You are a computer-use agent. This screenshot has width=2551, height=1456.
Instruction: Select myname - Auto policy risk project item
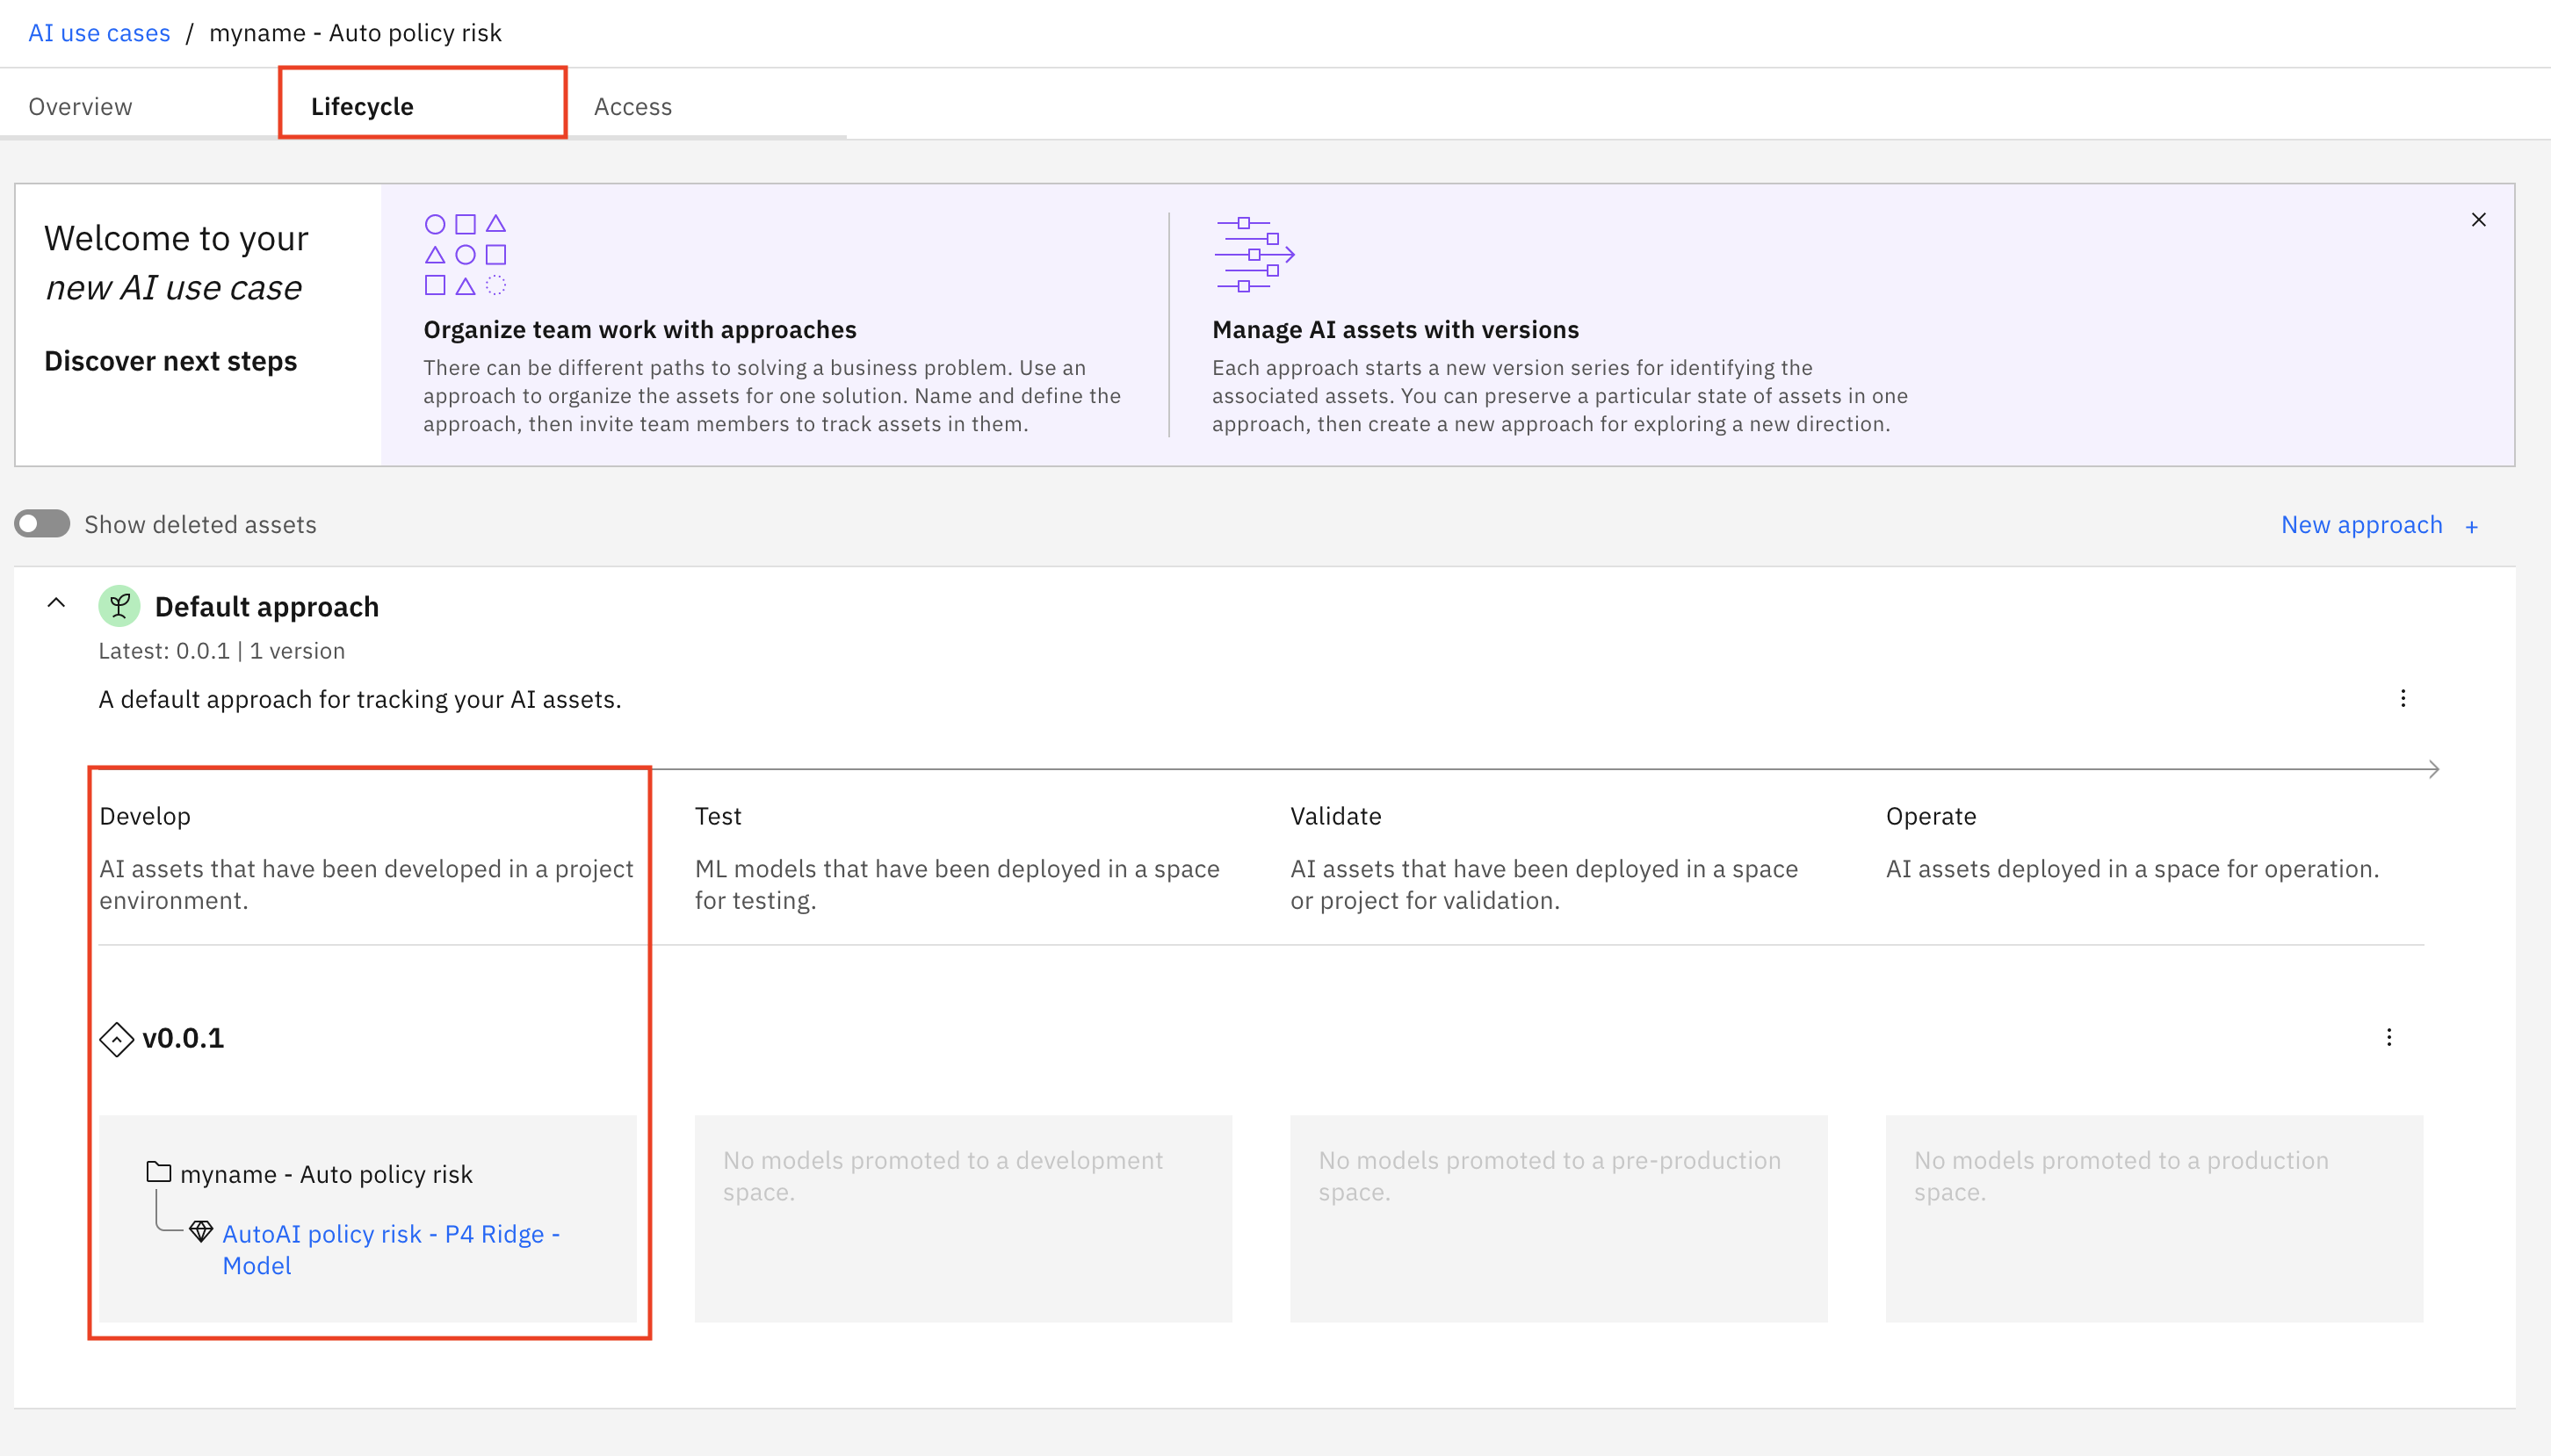[326, 1174]
